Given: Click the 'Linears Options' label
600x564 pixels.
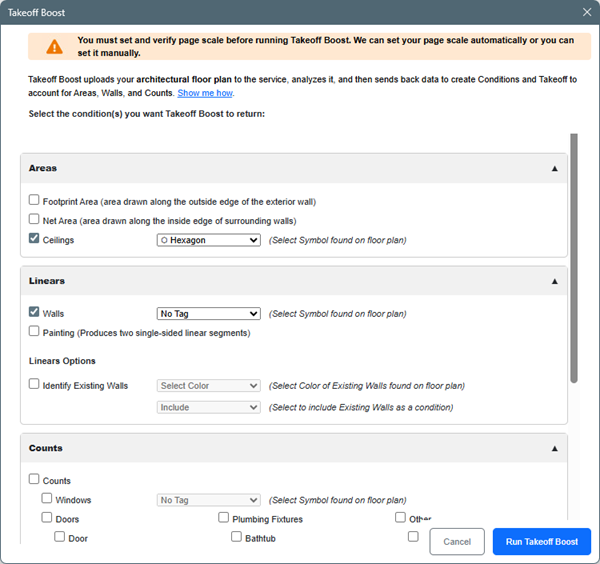Looking at the screenshot, I should point(62,361).
